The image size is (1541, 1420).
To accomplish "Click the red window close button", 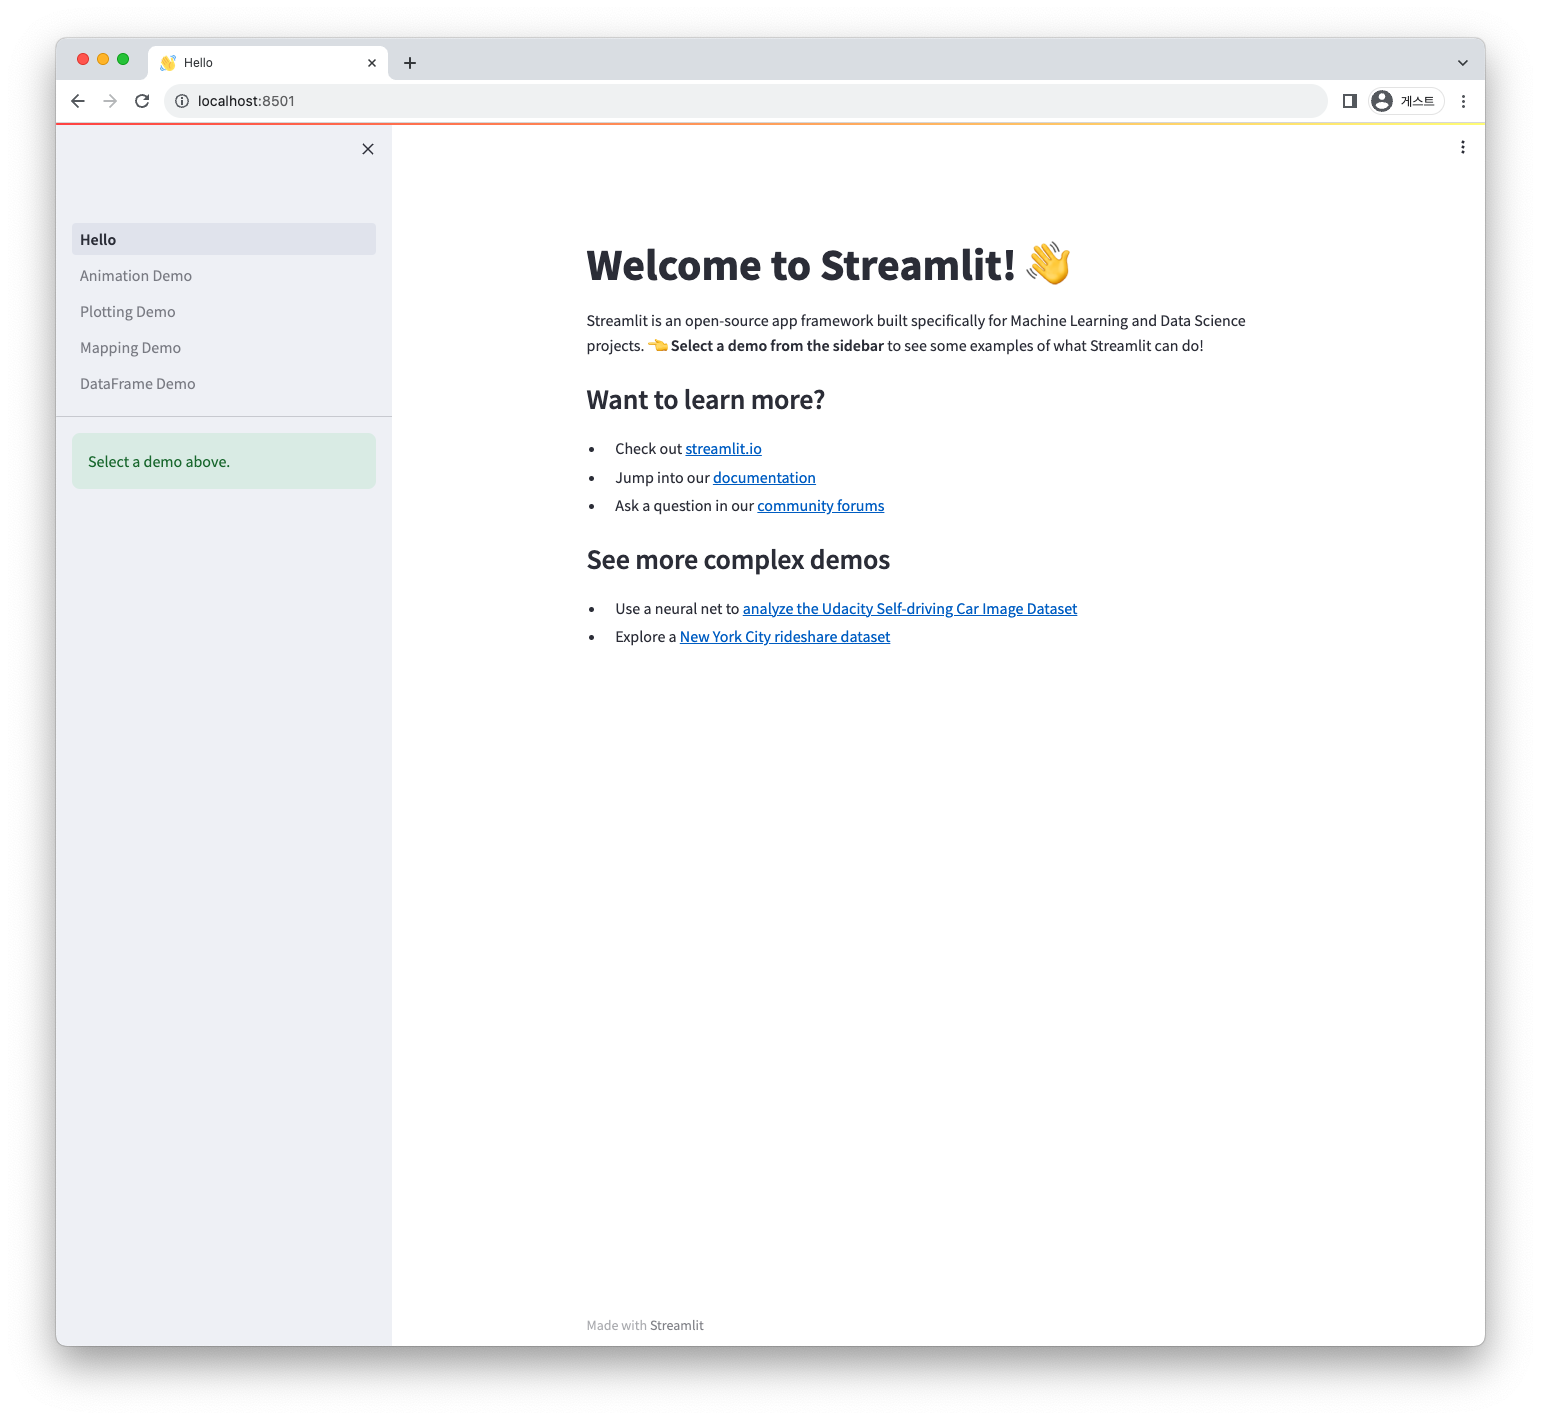I will click(x=83, y=59).
